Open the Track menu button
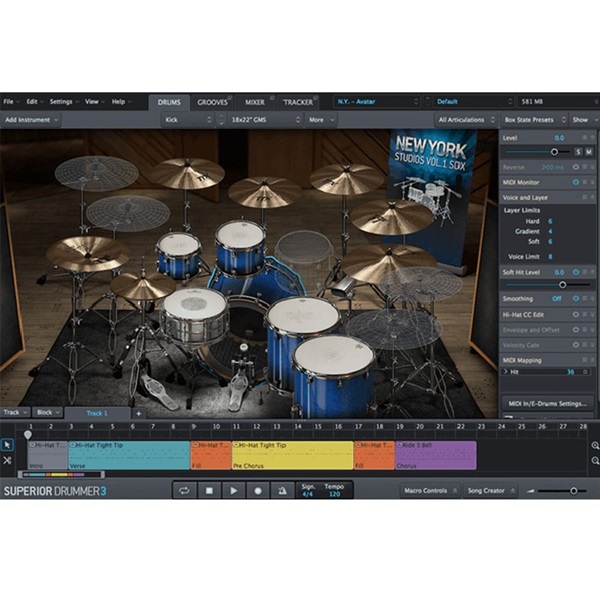 click(x=15, y=412)
